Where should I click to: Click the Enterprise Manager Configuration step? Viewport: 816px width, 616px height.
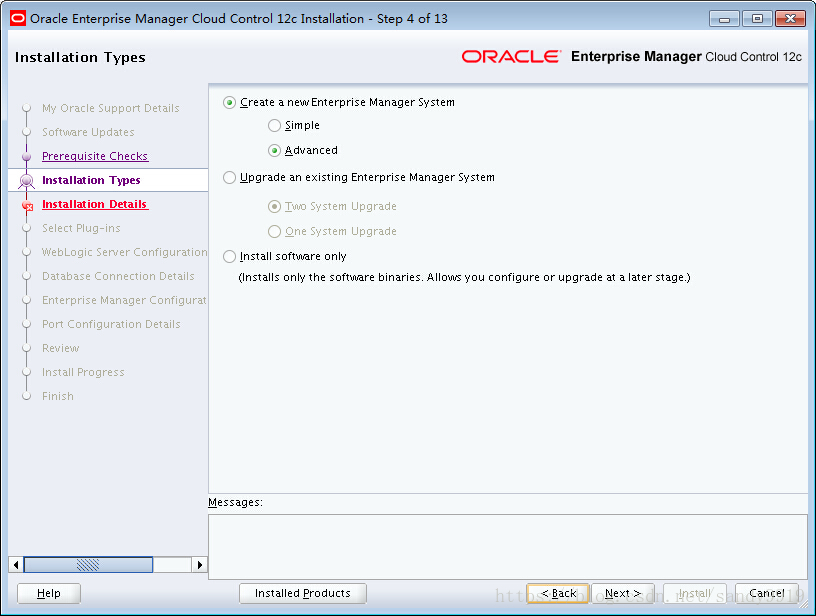point(124,300)
